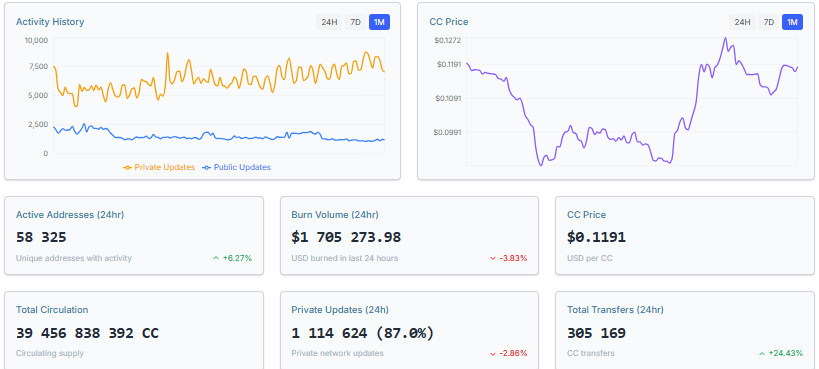The width and height of the screenshot is (819, 369).
Task: Click the CC Price stat card heading
Action: pyautogui.click(x=587, y=215)
